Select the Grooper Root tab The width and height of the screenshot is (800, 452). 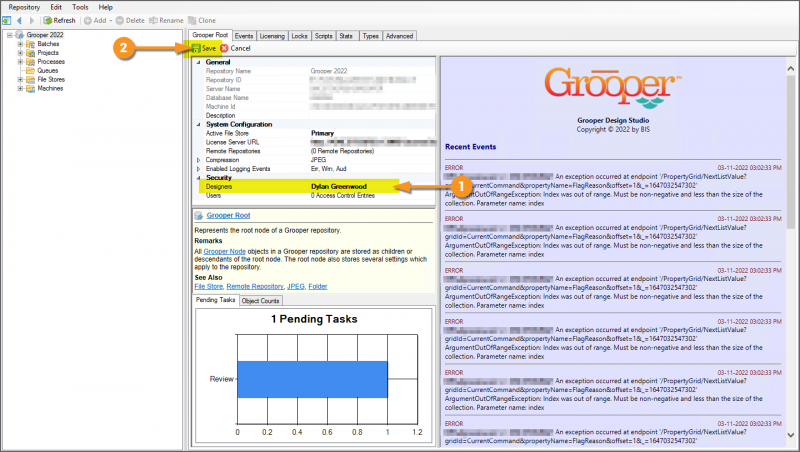pyautogui.click(x=210, y=35)
